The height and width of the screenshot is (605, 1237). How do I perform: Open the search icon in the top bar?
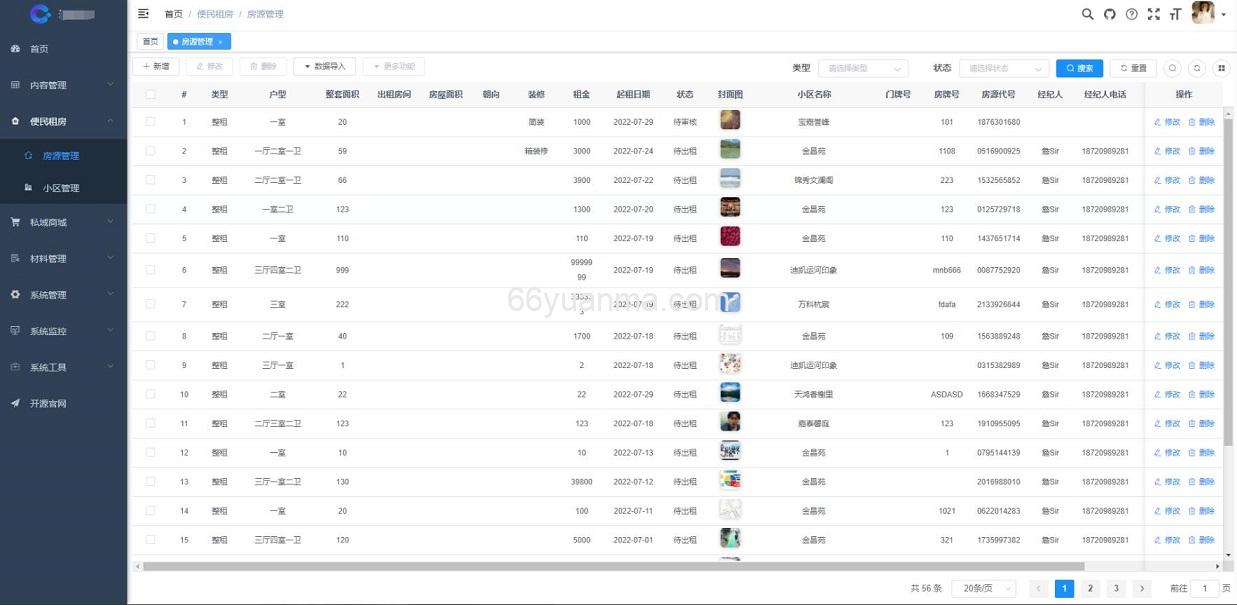(x=1089, y=13)
